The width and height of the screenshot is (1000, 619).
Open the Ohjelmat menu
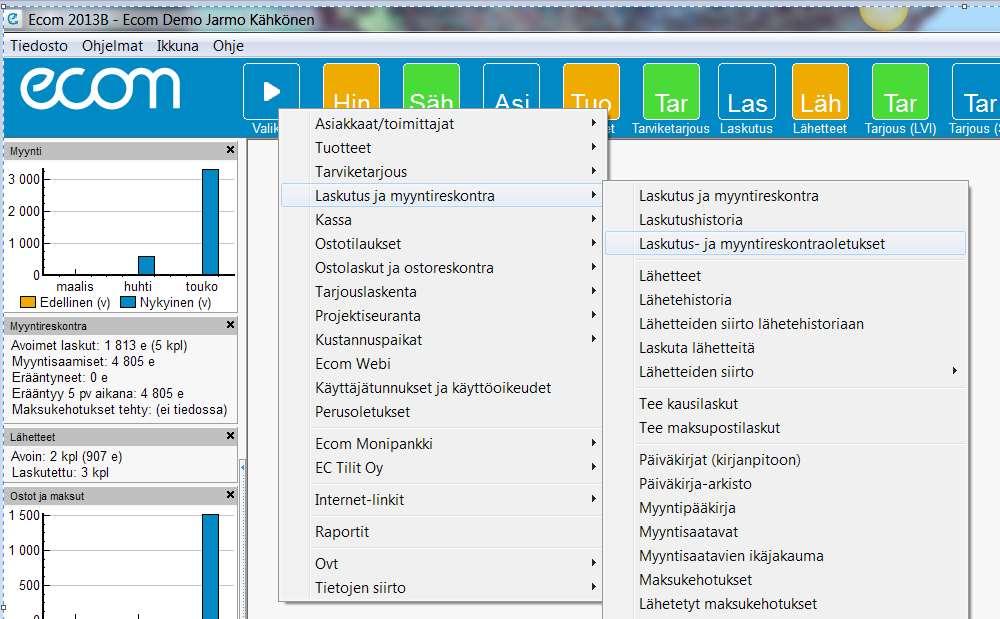(112, 46)
